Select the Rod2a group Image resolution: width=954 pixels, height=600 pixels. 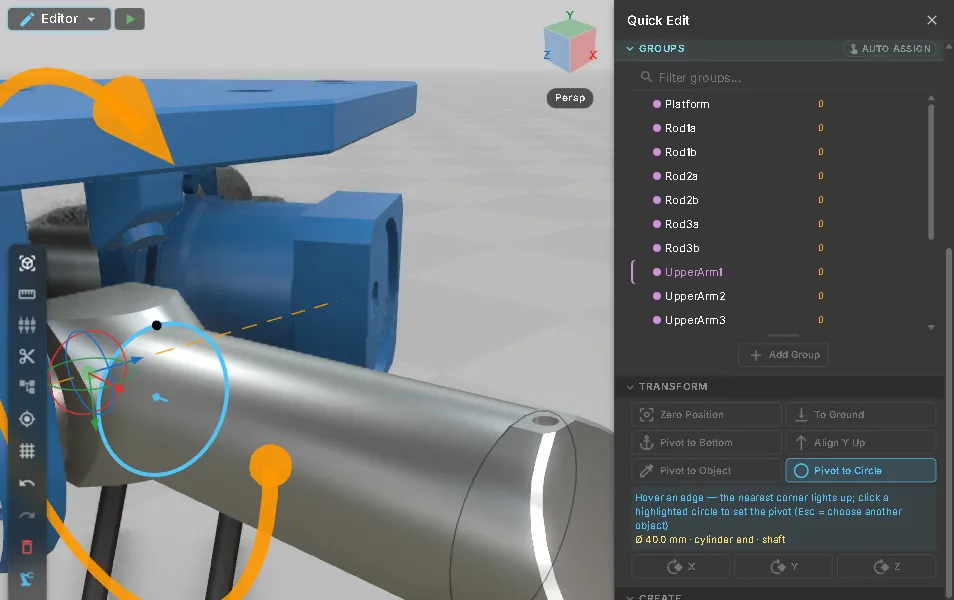click(681, 176)
